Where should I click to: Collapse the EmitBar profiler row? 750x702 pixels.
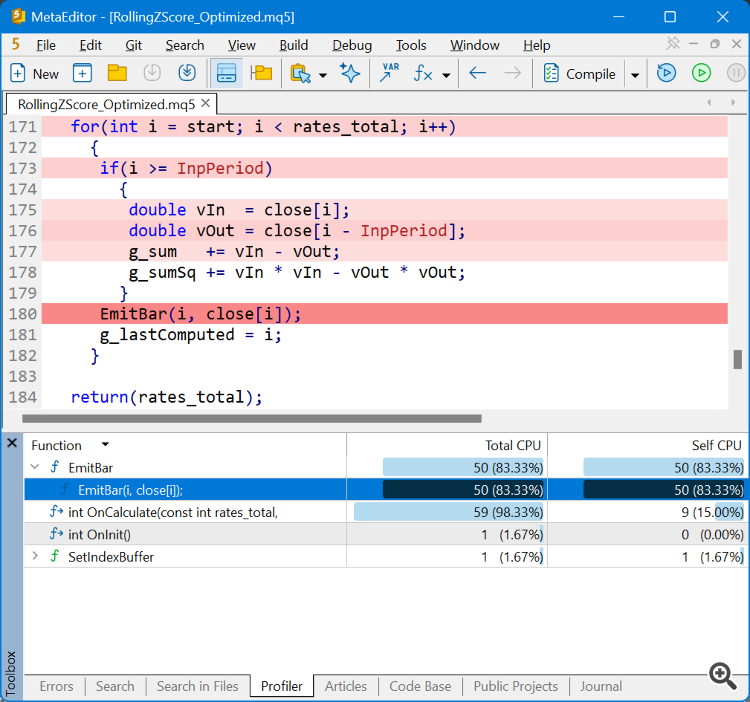click(35, 467)
